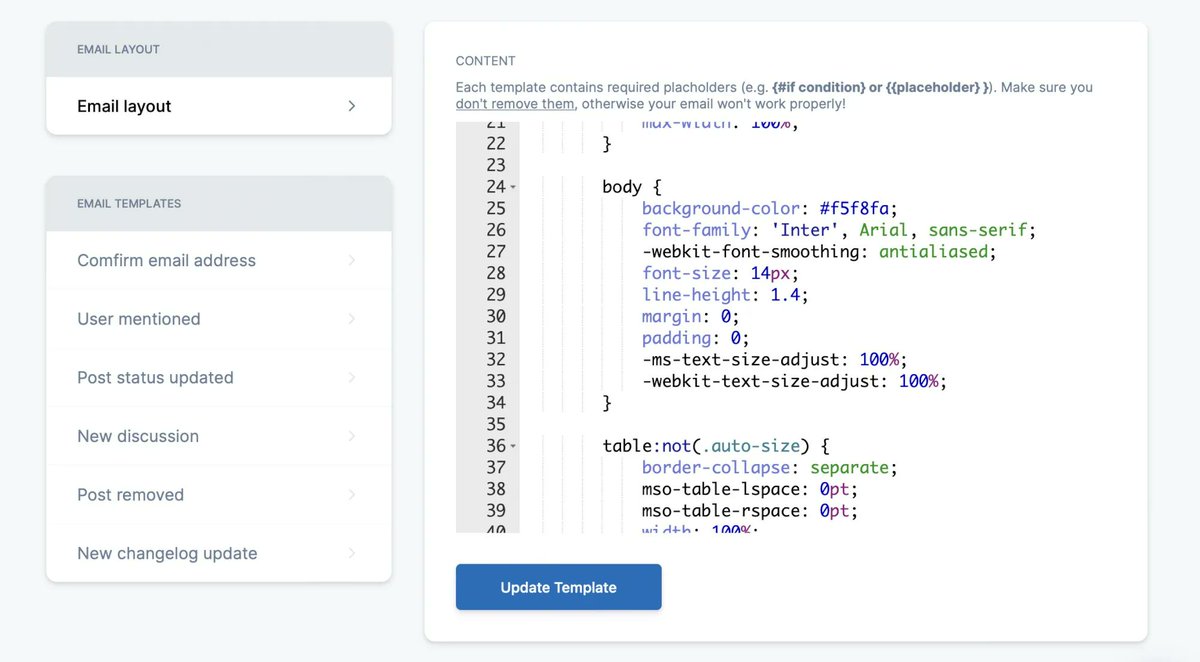Image resolution: width=1200 pixels, height=662 pixels.
Task: Open the User mentioned template
Action: pos(218,319)
